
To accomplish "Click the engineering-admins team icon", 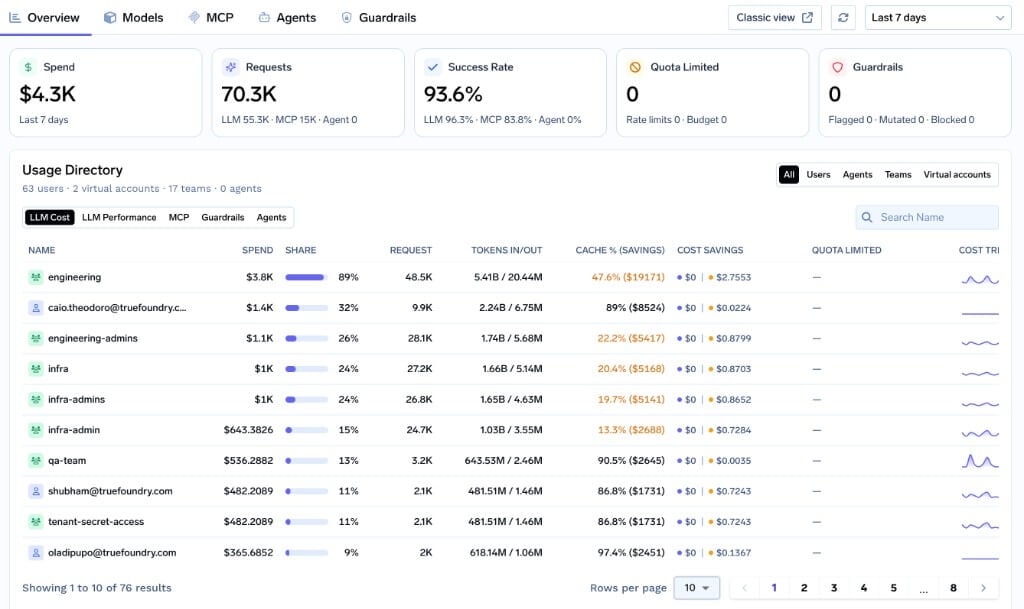I will (36, 339).
